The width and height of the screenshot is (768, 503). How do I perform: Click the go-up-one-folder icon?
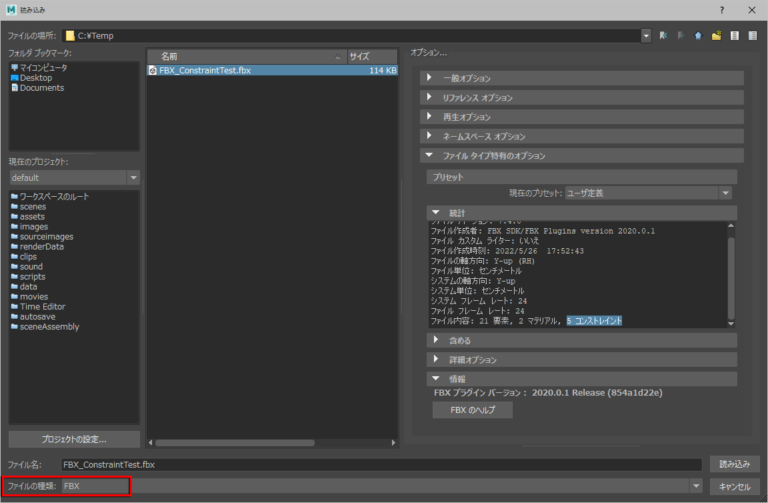(x=699, y=35)
